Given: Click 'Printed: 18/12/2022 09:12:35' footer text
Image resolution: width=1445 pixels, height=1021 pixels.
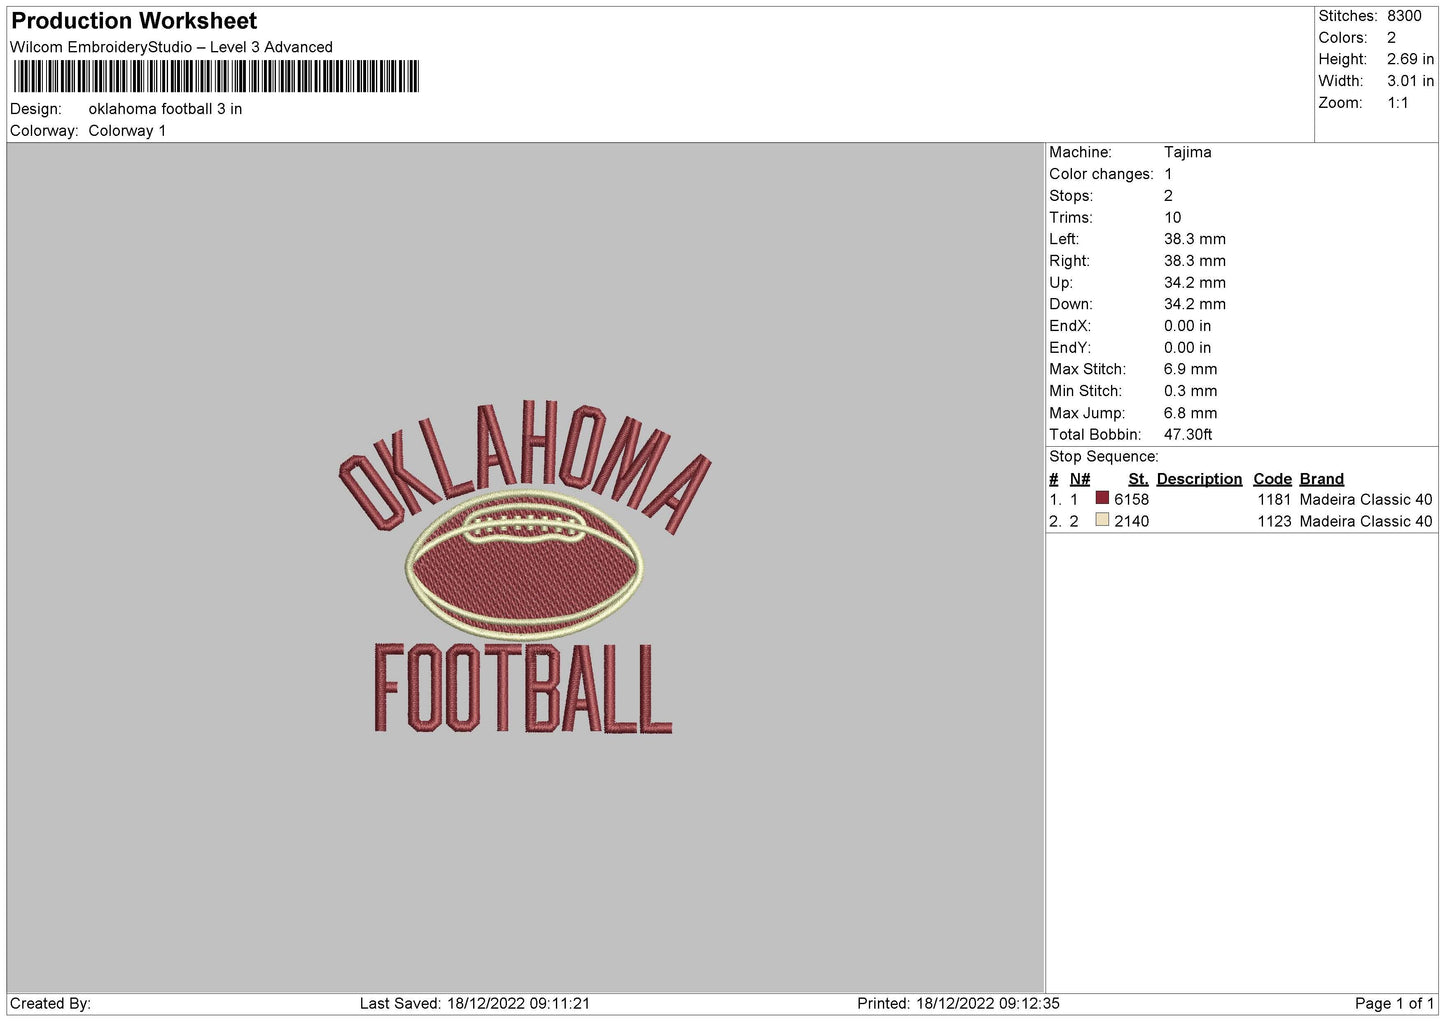Looking at the screenshot, I should coord(958,1003).
